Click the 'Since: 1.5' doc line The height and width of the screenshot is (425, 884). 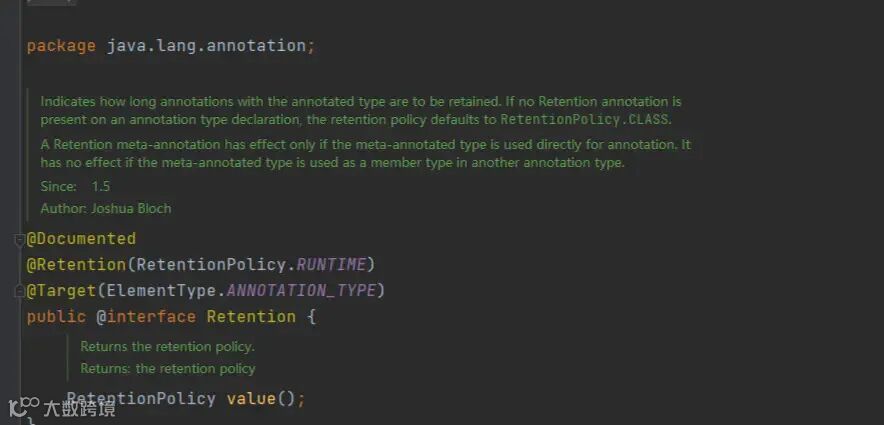(x=75, y=187)
